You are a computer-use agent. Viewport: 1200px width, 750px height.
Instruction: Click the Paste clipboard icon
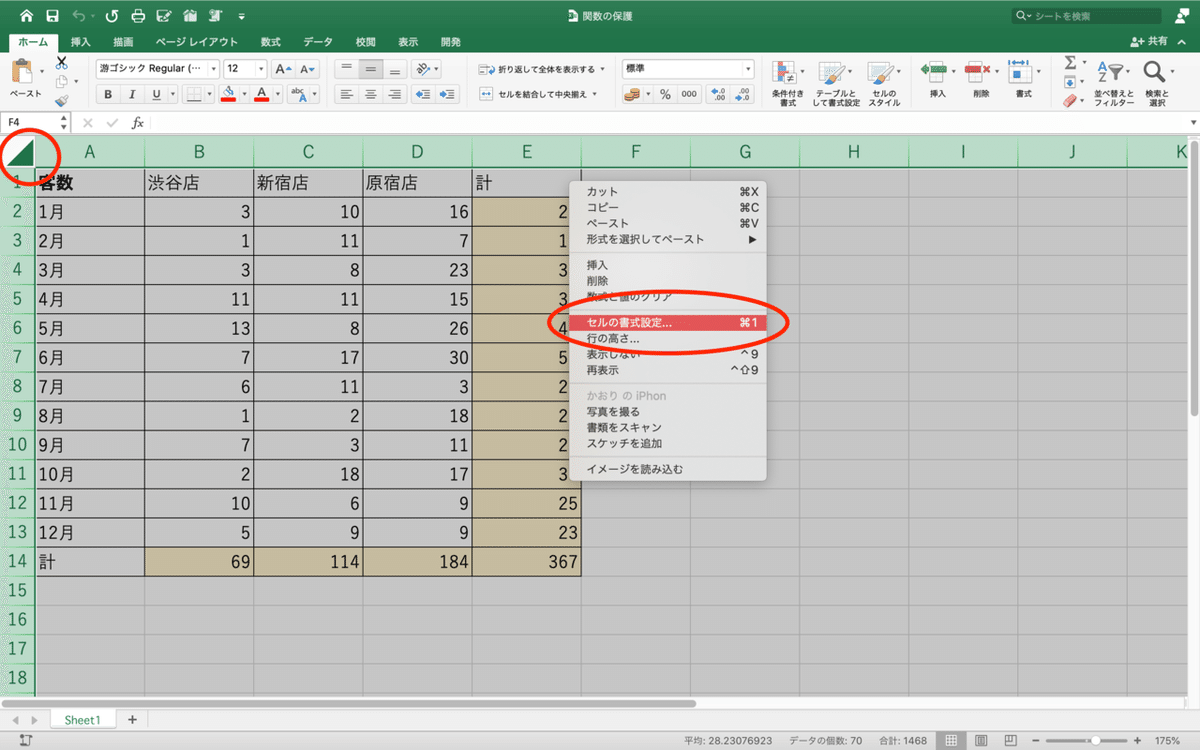pyautogui.click(x=22, y=72)
